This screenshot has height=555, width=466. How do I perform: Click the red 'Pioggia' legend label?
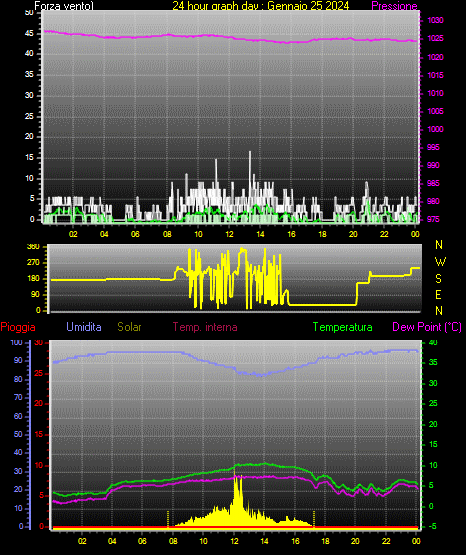pos(18,327)
